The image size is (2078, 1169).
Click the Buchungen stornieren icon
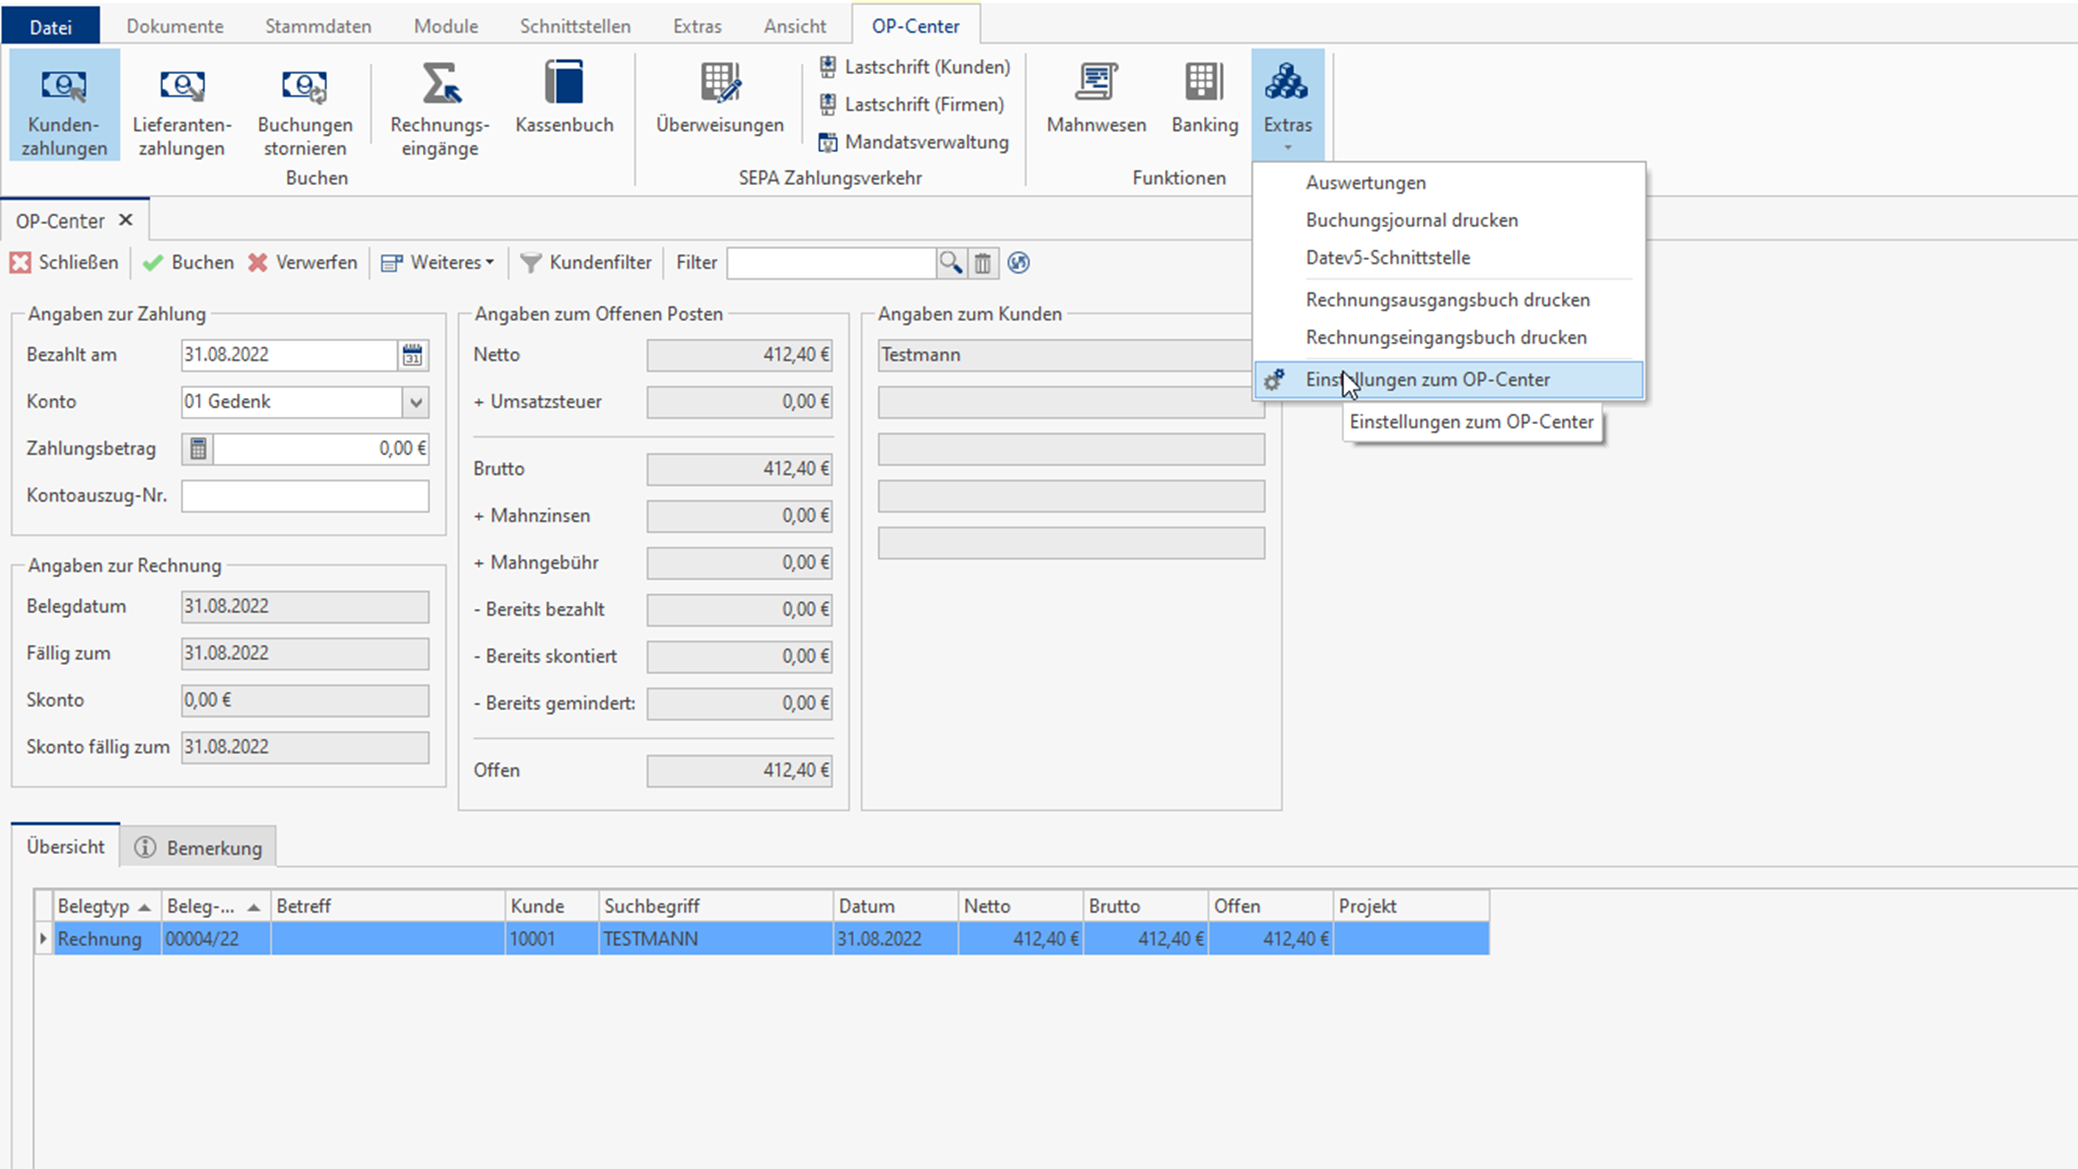point(304,87)
